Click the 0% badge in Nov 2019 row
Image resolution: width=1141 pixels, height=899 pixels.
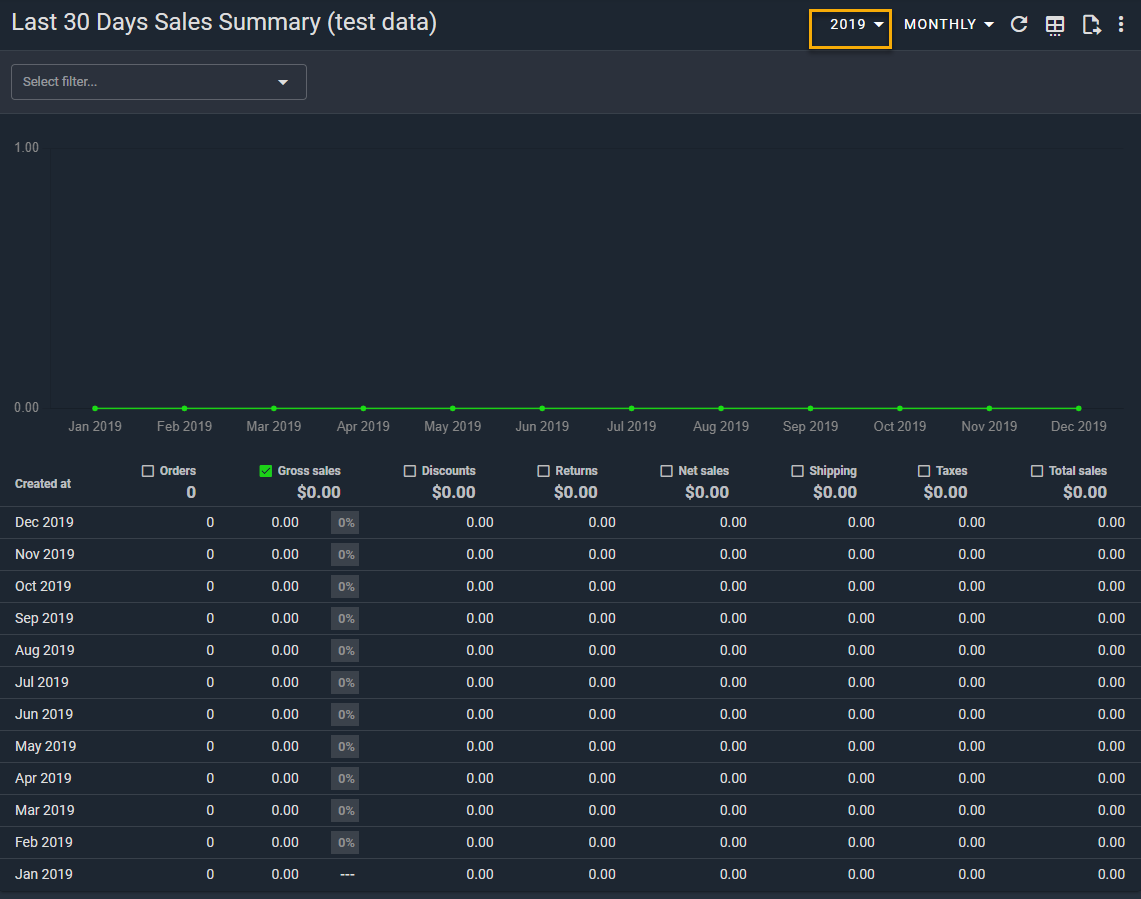click(x=345, y=554)
